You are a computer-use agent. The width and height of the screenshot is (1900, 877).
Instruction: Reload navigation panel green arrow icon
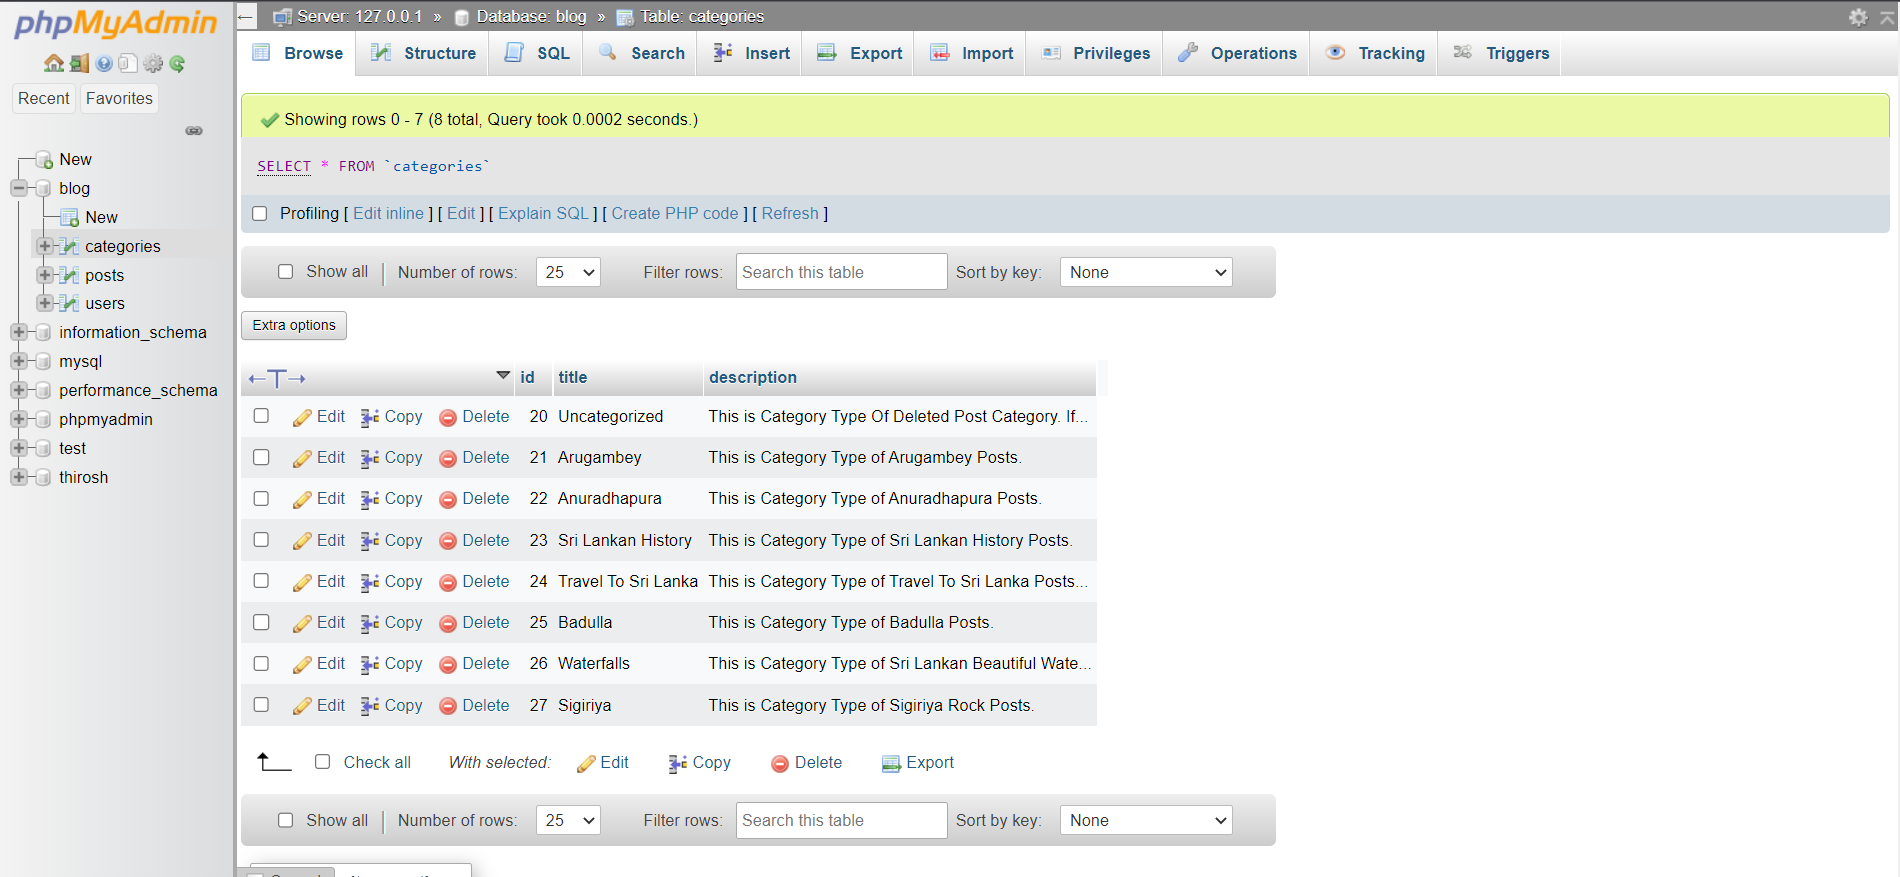[x=177, y=64]
